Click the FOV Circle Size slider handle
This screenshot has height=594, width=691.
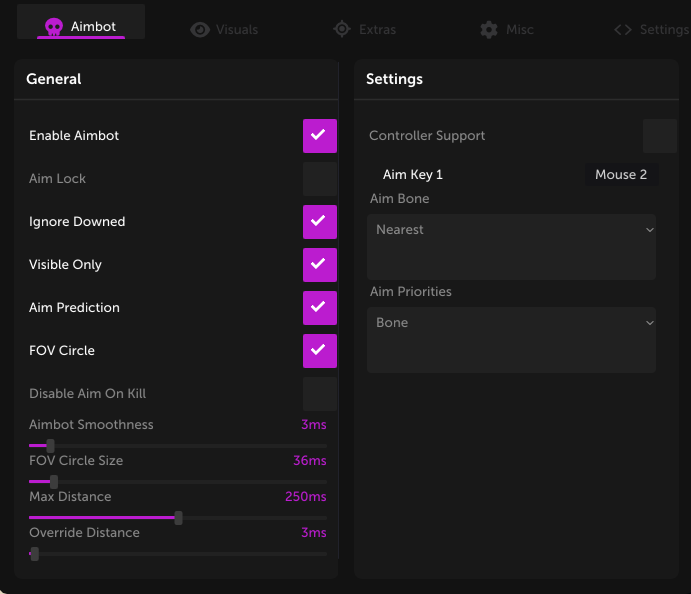point(54,482)
